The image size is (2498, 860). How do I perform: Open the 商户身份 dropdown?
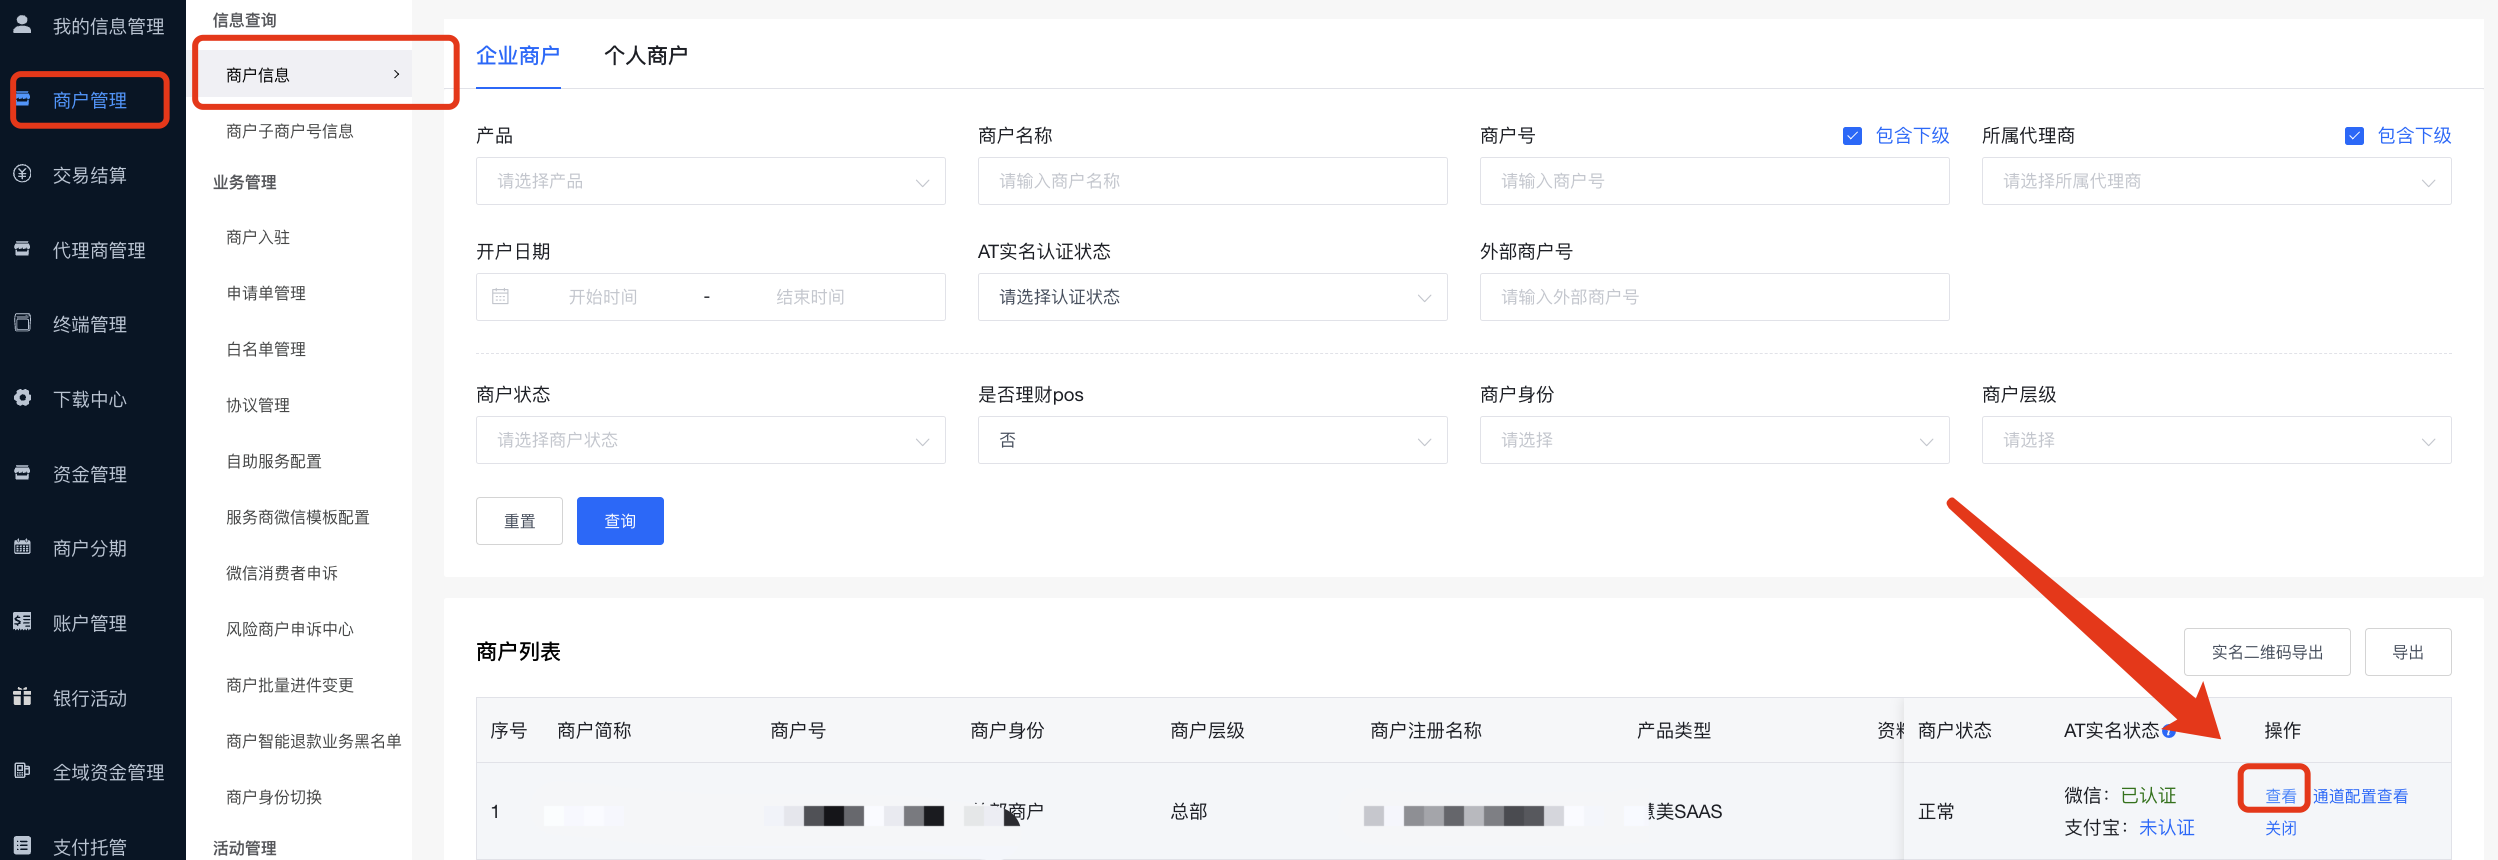pyautogui.click(x=1715, y=440)
